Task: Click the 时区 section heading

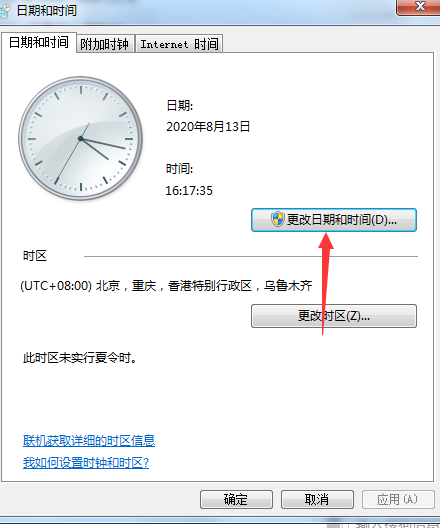Action: point(35,256)
